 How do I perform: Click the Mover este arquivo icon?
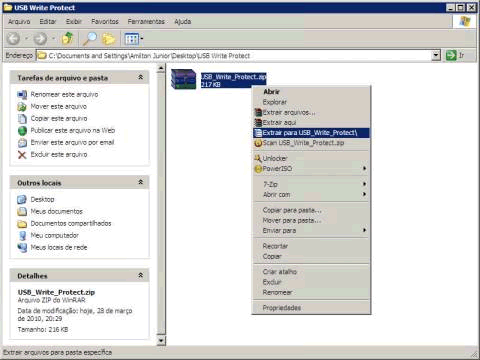point(22,107)
